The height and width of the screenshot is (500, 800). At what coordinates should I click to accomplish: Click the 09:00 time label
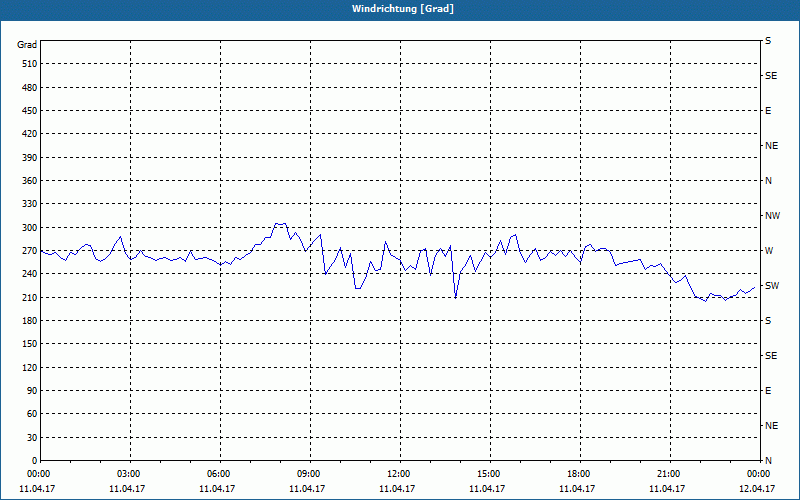[x=310, y=474]
